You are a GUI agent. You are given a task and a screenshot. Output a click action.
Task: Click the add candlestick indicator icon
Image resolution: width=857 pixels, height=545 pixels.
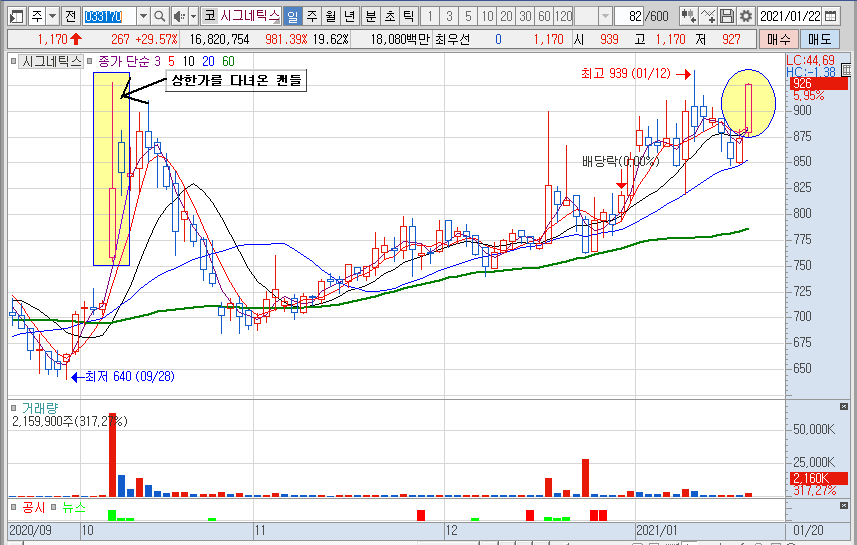688,17
